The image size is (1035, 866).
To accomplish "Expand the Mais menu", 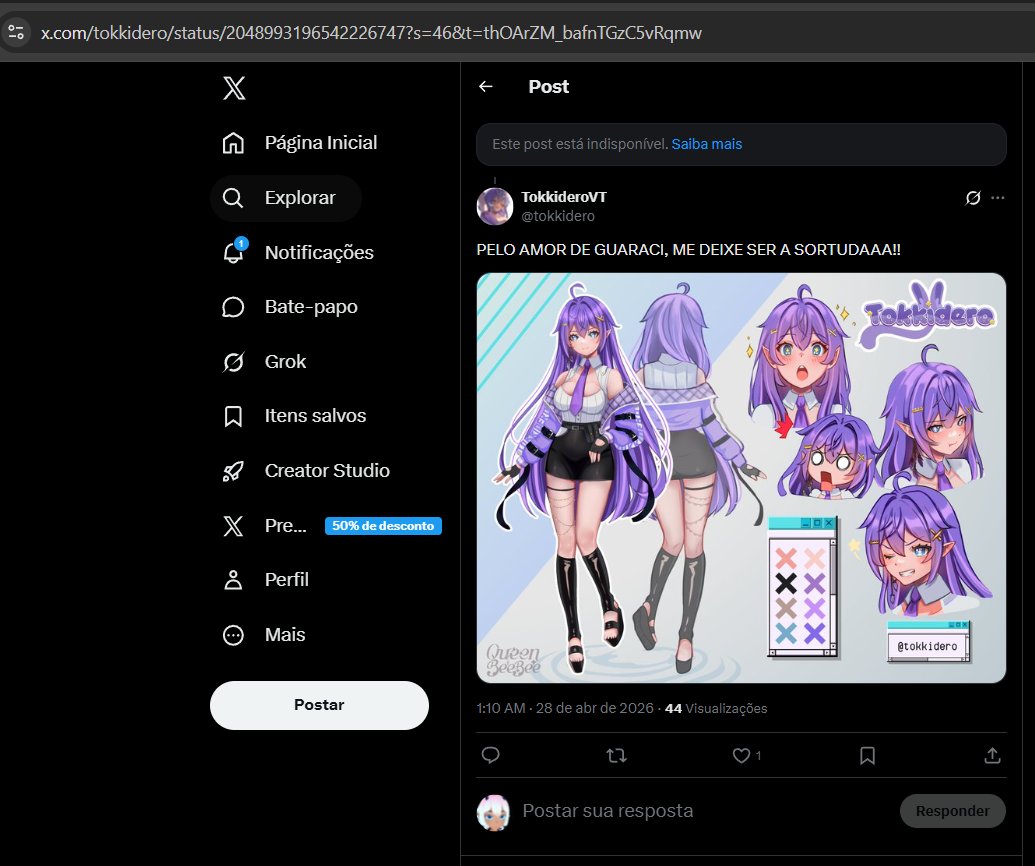I will 264,635.
